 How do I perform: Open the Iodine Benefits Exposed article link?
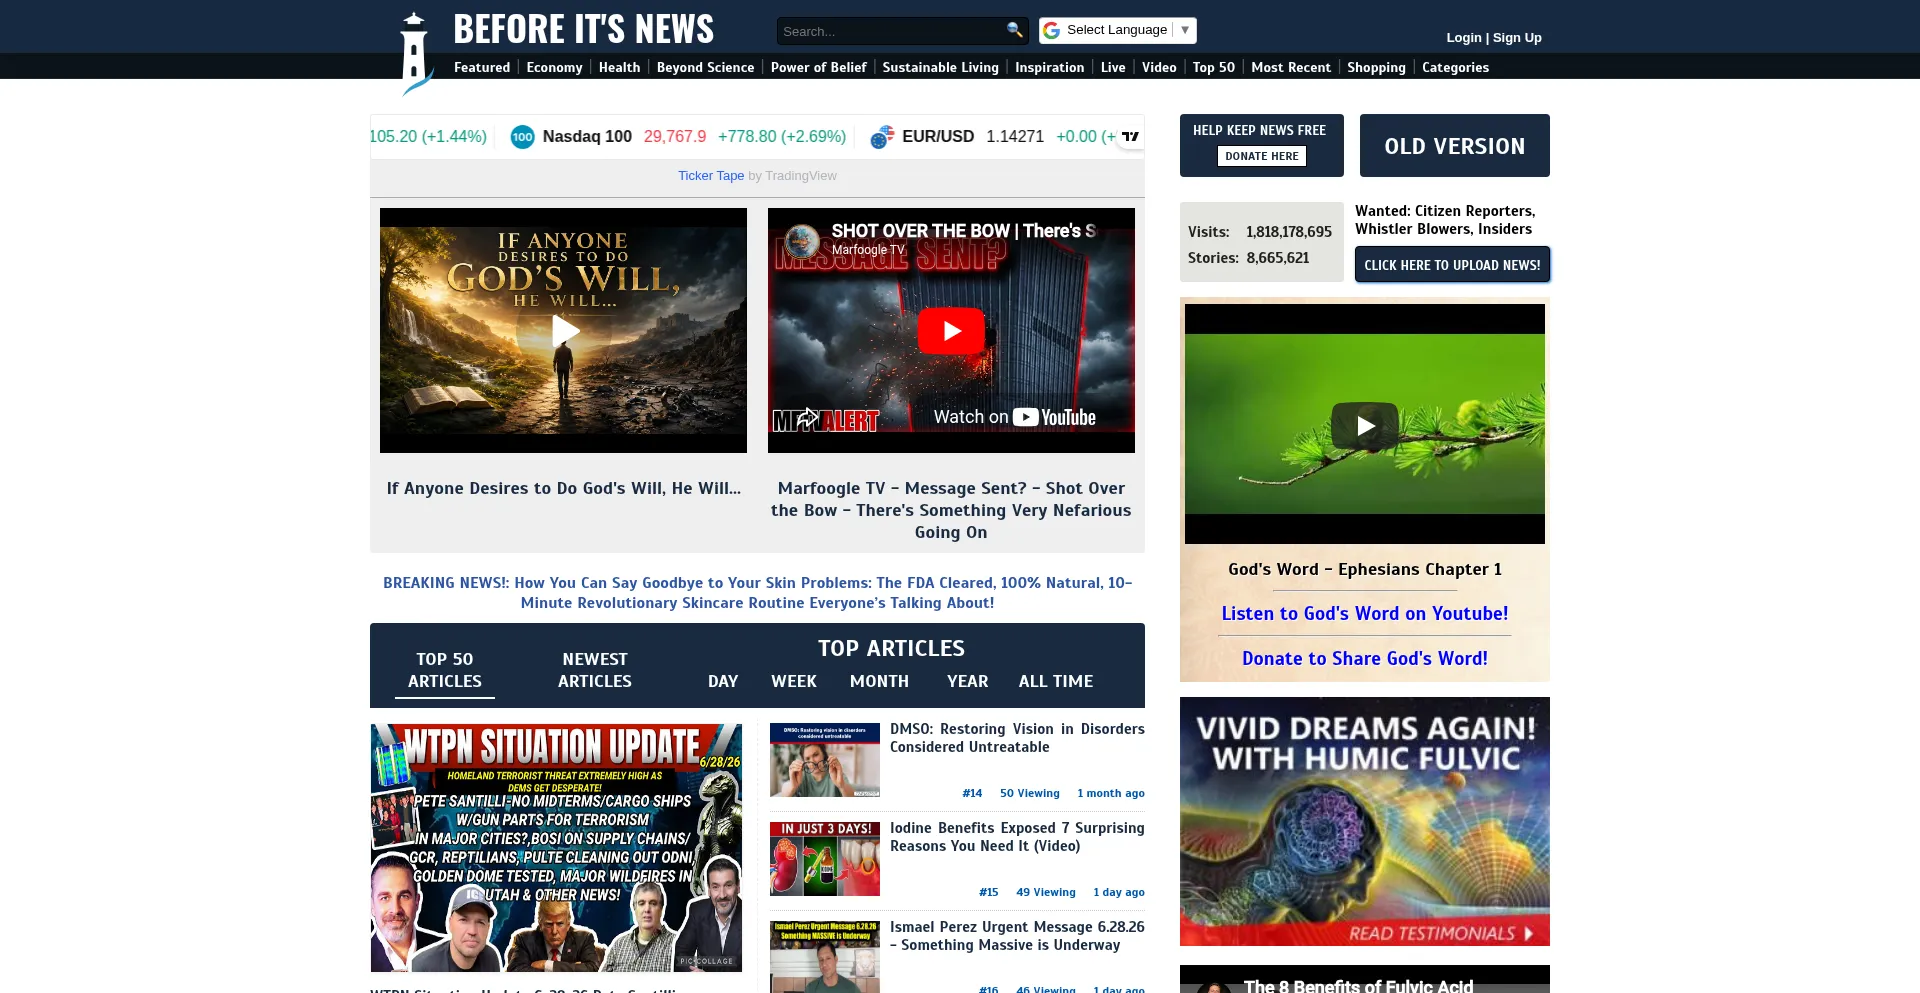click(1017, 837)
